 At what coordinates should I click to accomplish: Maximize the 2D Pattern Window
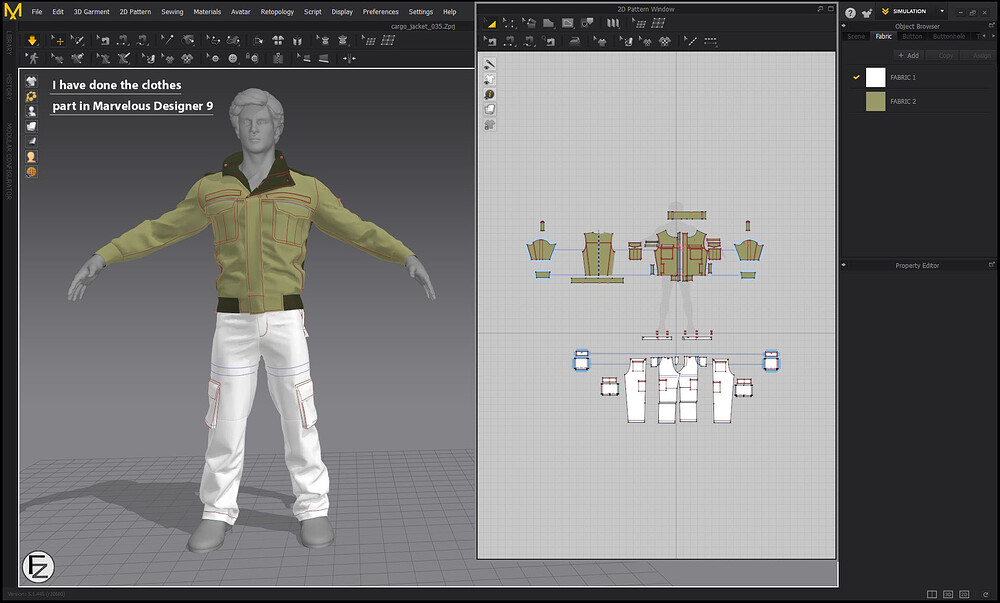(830, 9)
